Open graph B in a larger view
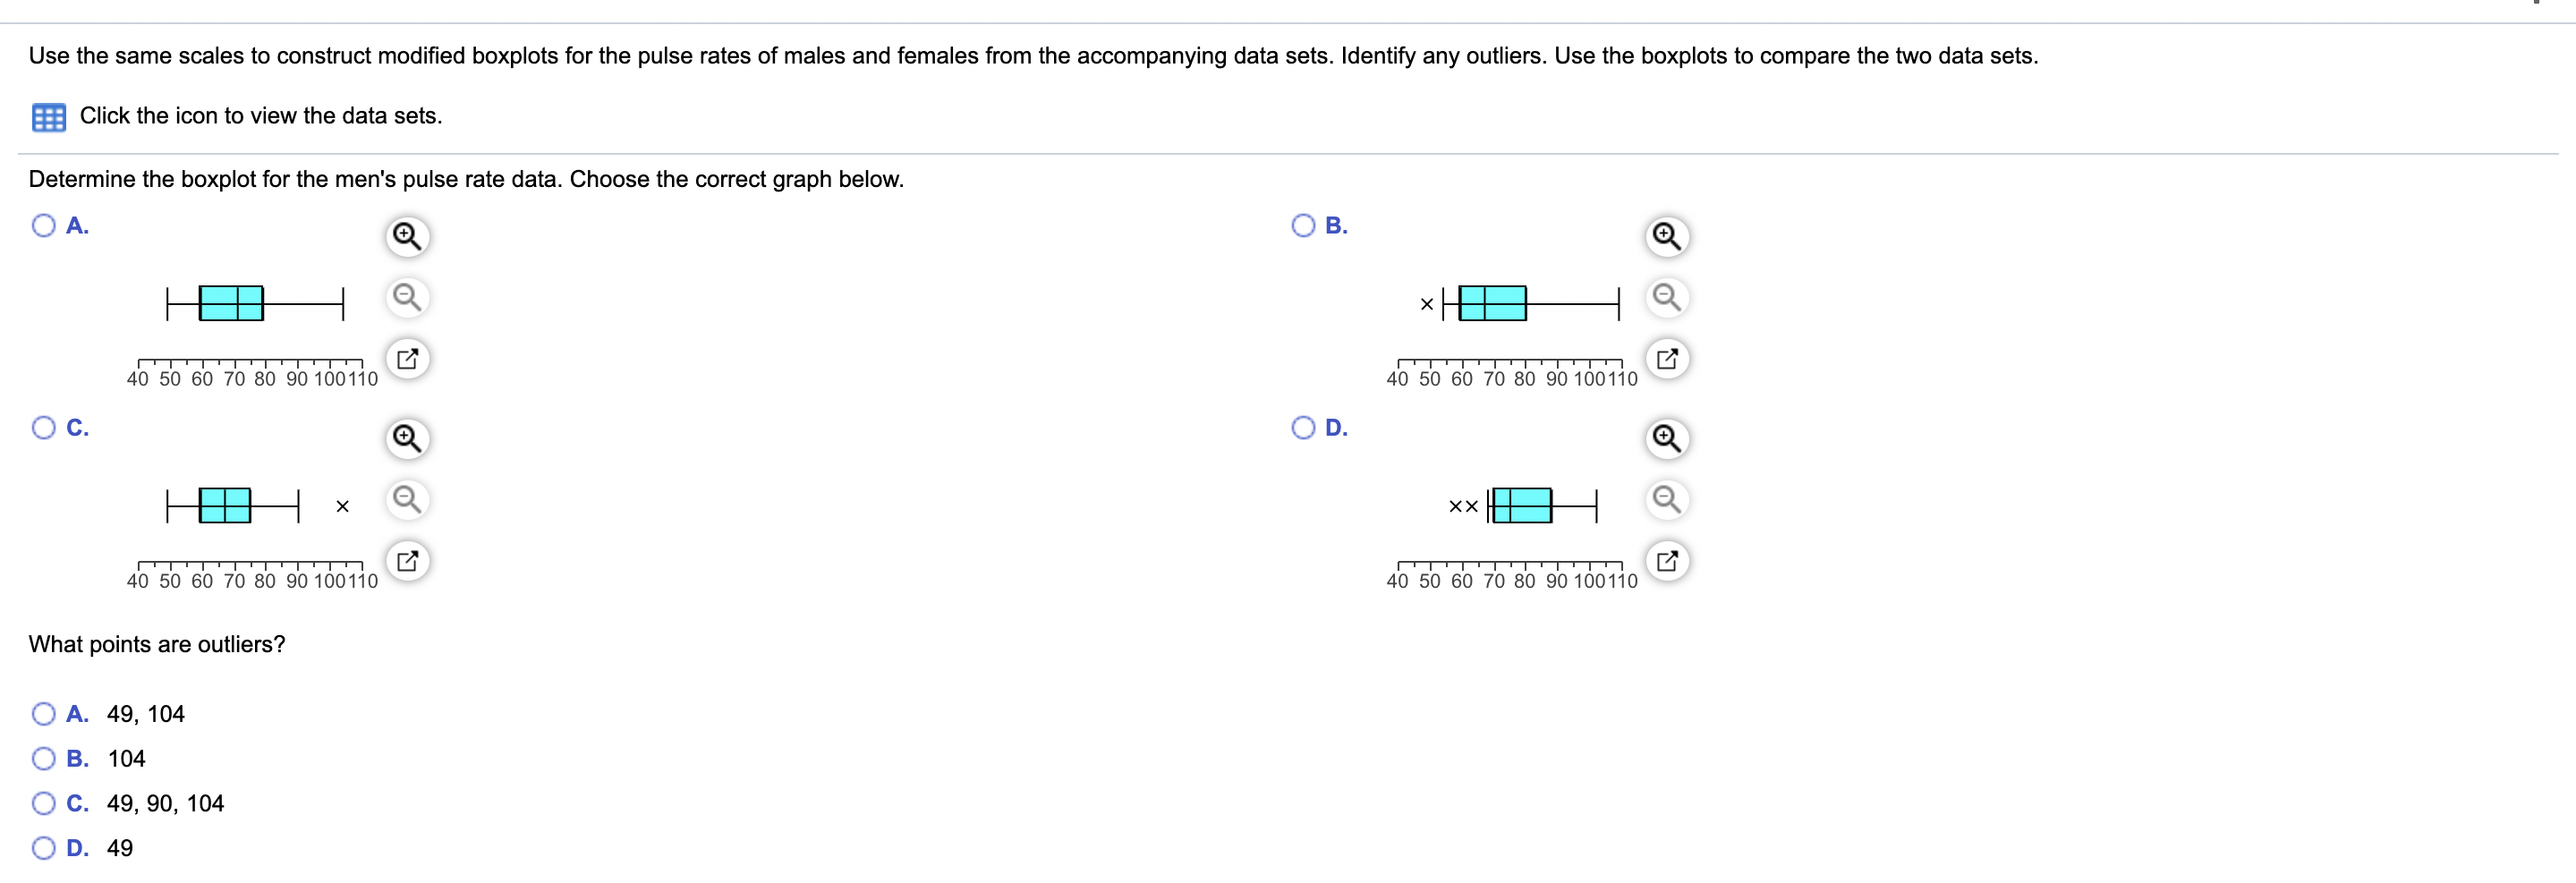Image resolution: width=2576 pixels, height=883 pixels. pyautogui.click(x=1666, y=358)
